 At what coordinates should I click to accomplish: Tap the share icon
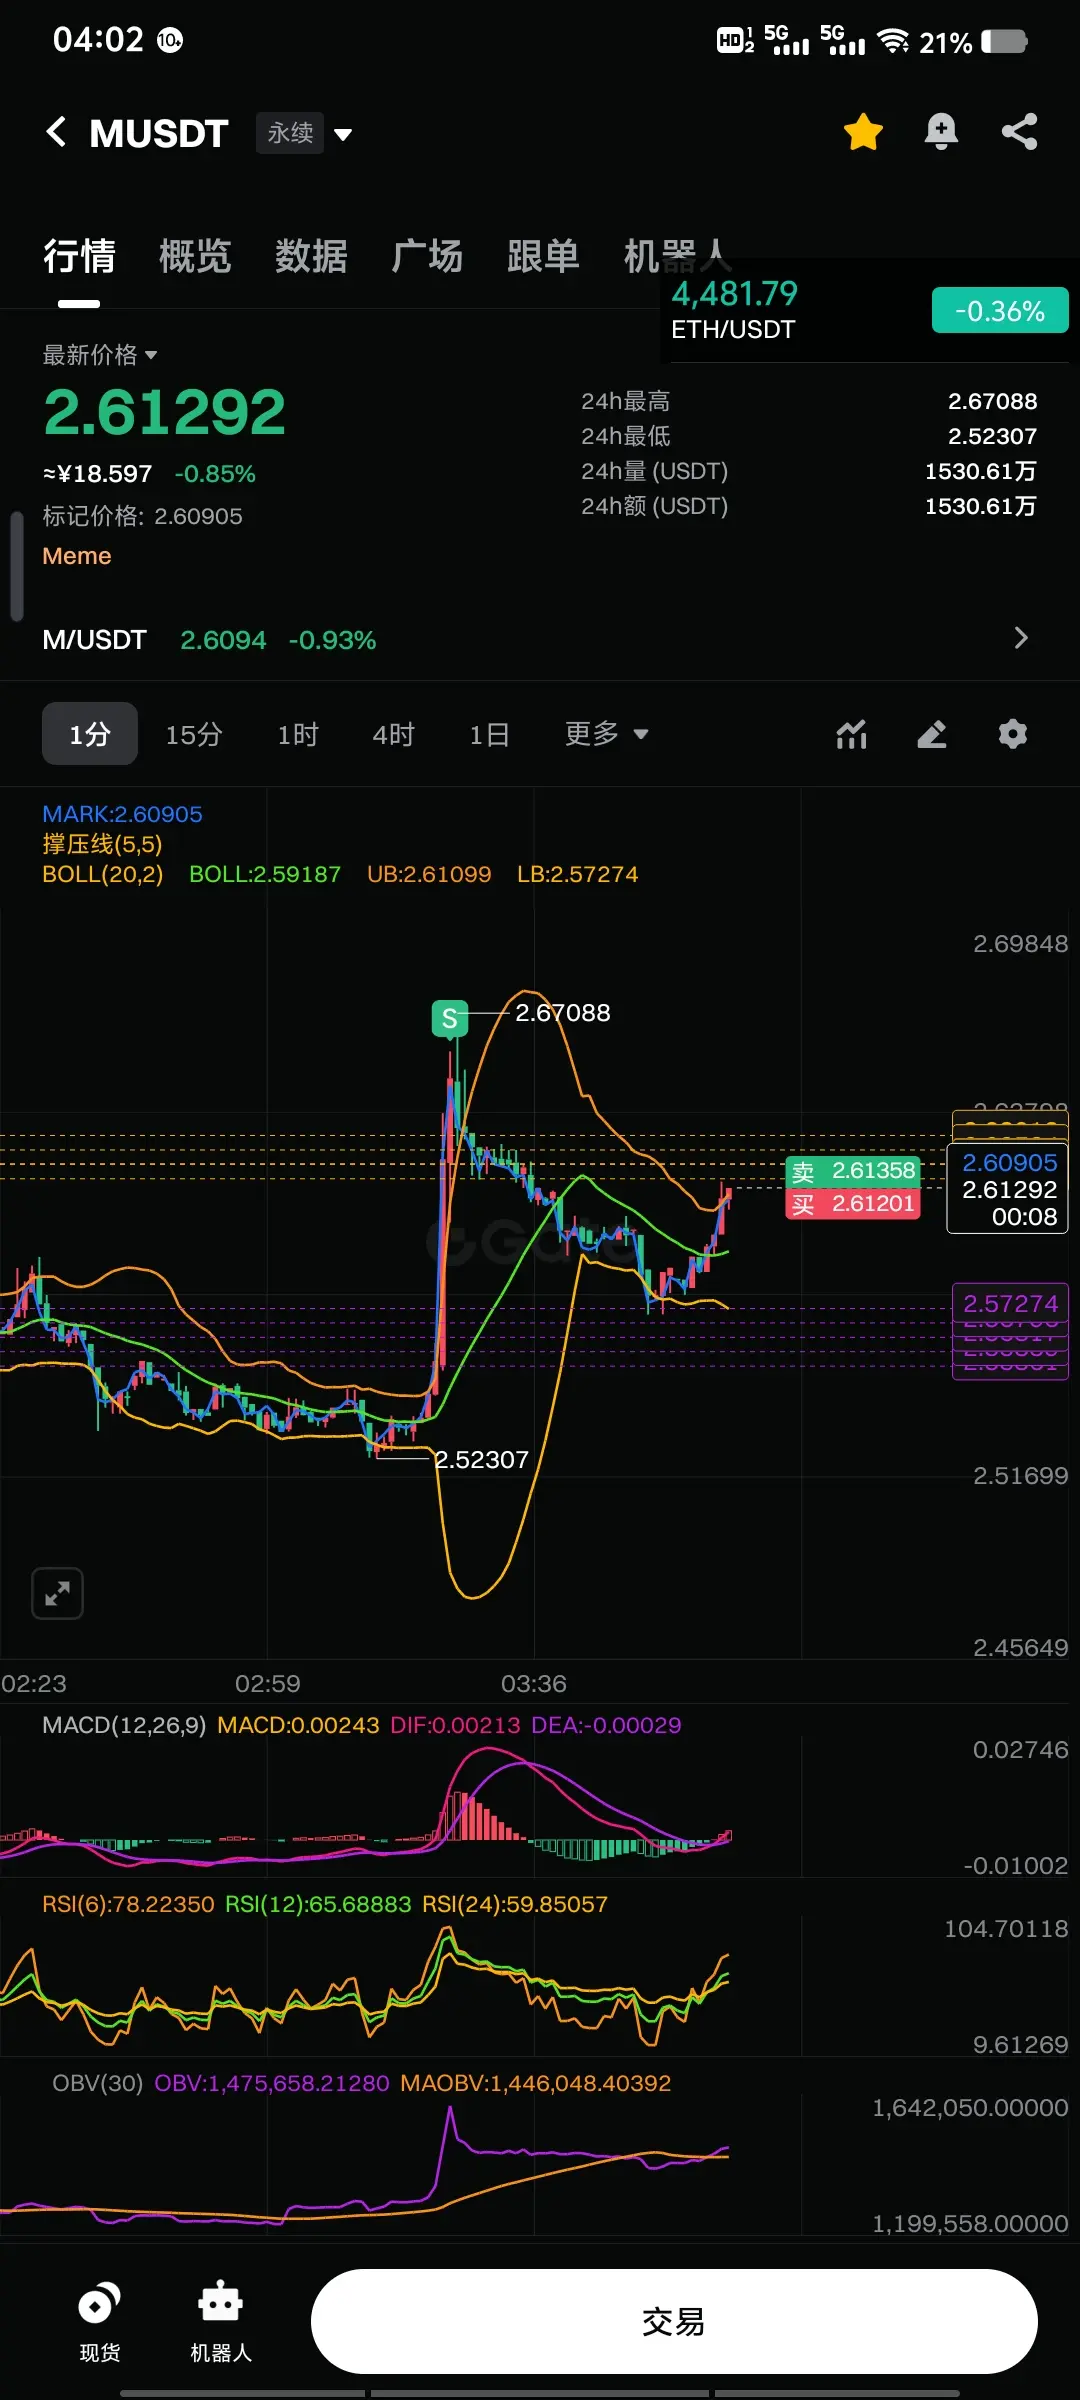tap(1019, 132)
